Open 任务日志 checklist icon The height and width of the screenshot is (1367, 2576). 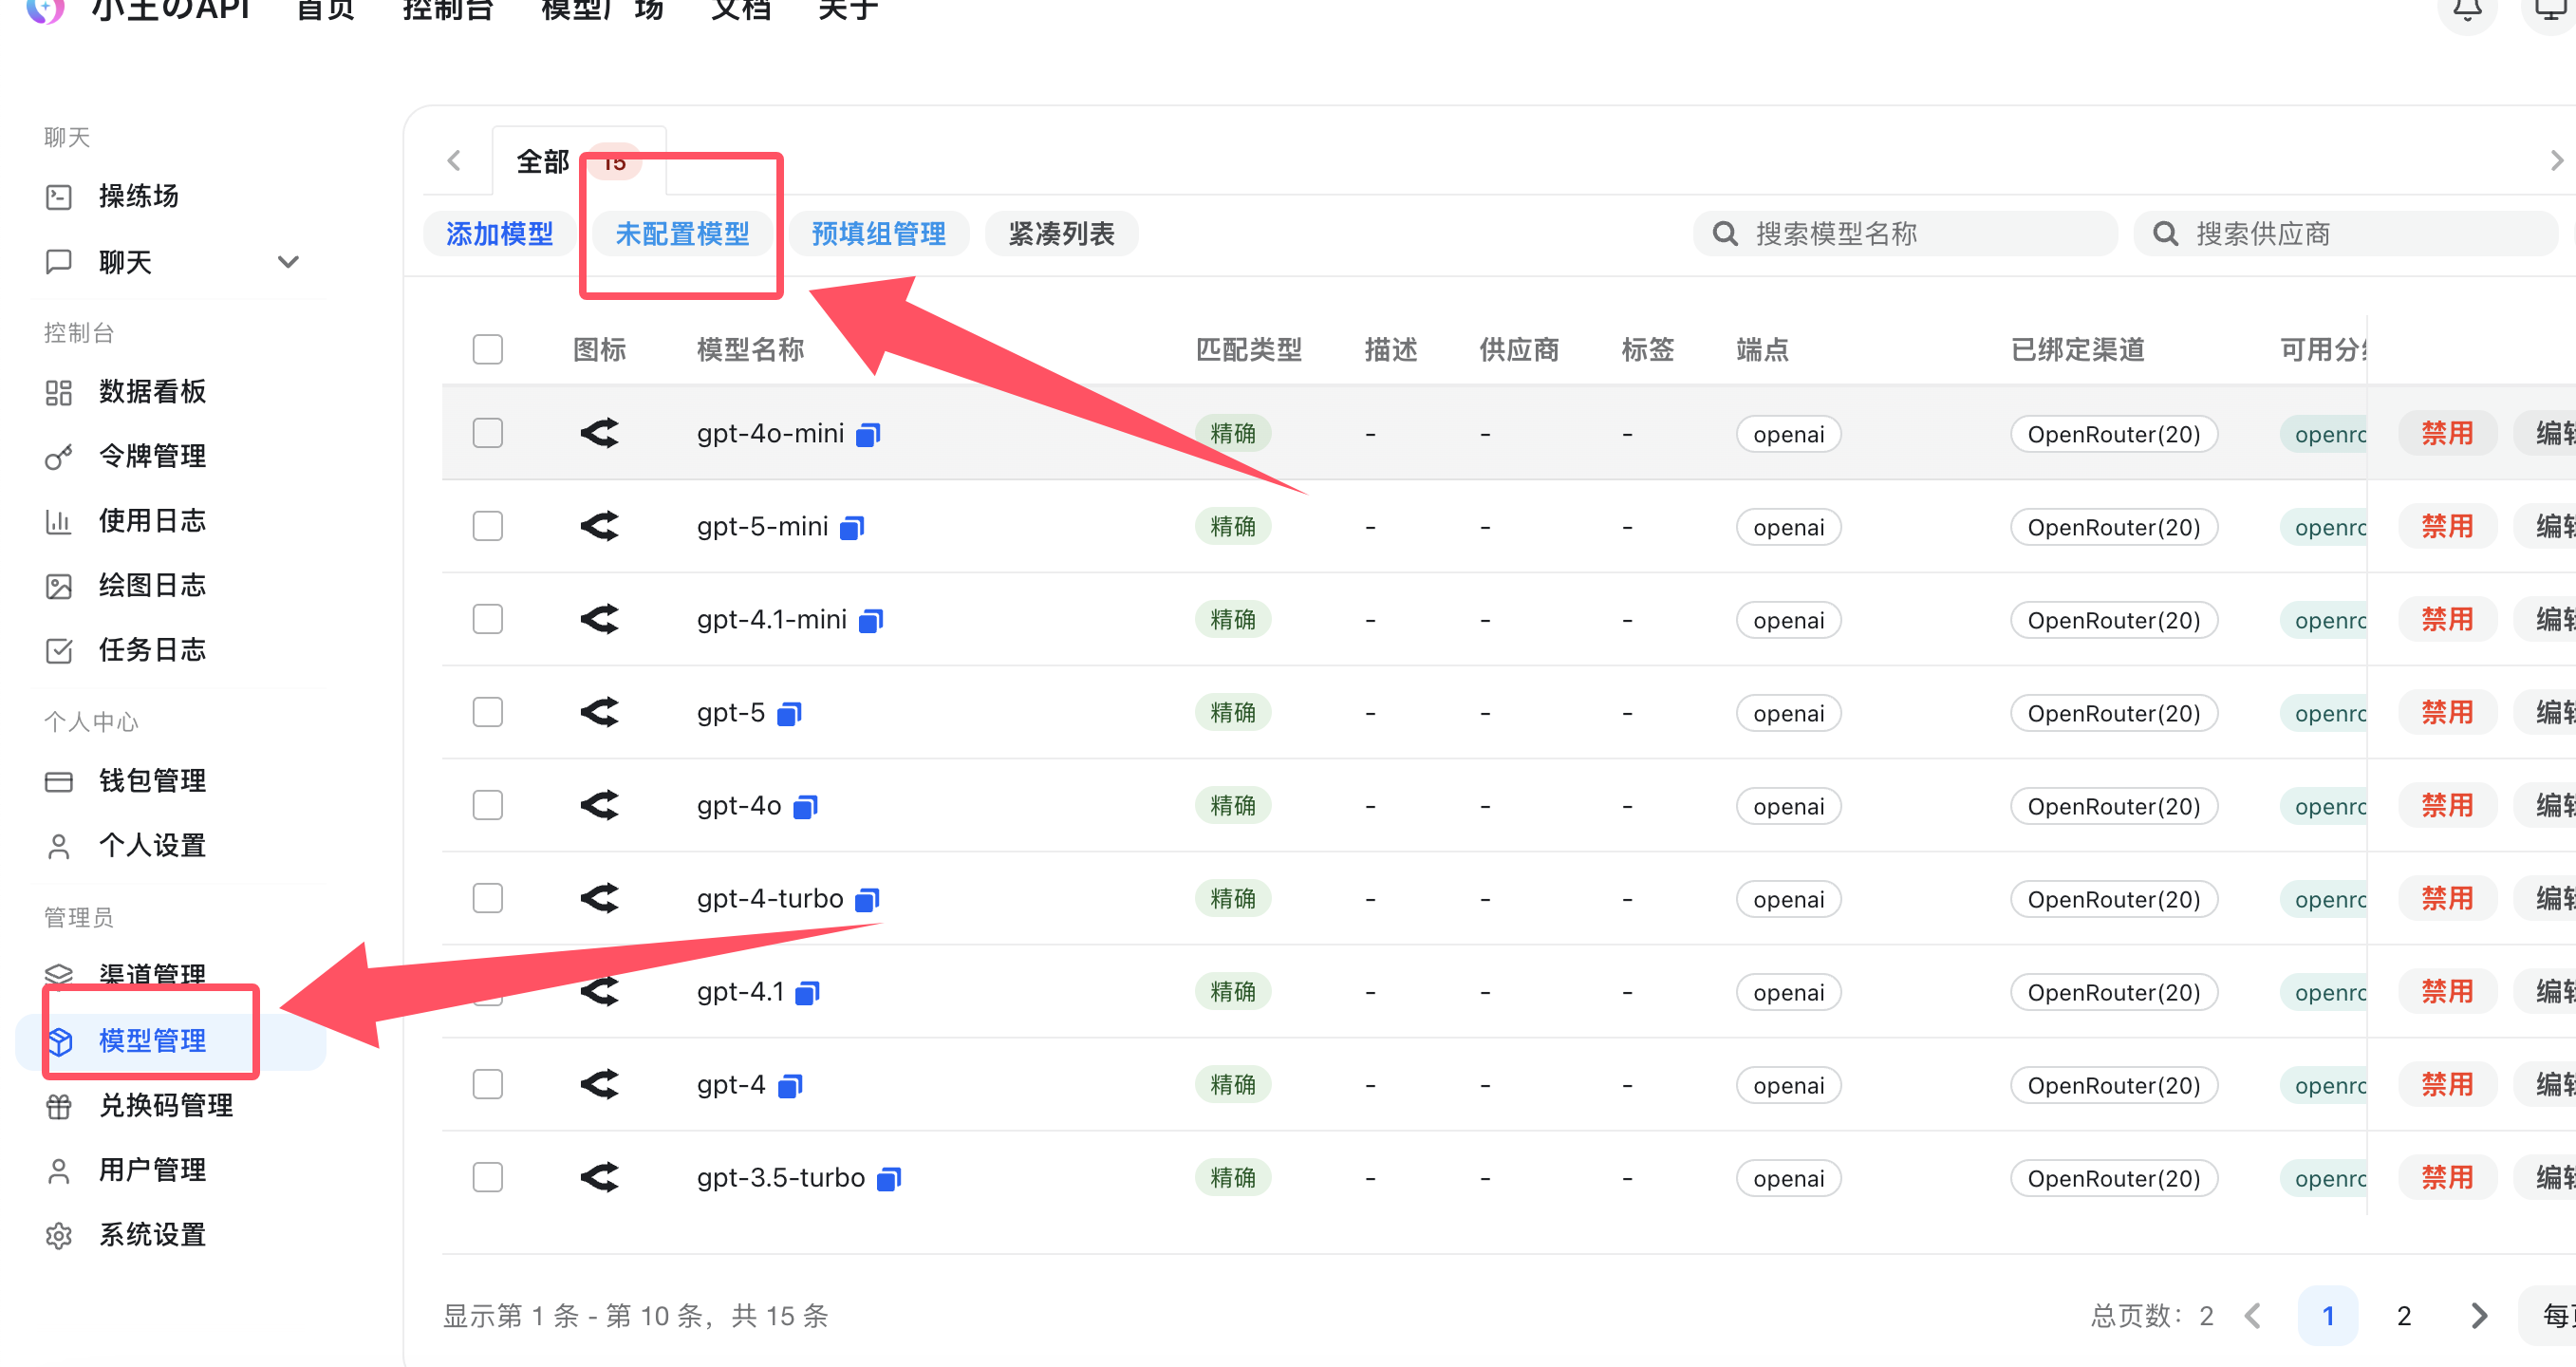click(x=59, y=651)
